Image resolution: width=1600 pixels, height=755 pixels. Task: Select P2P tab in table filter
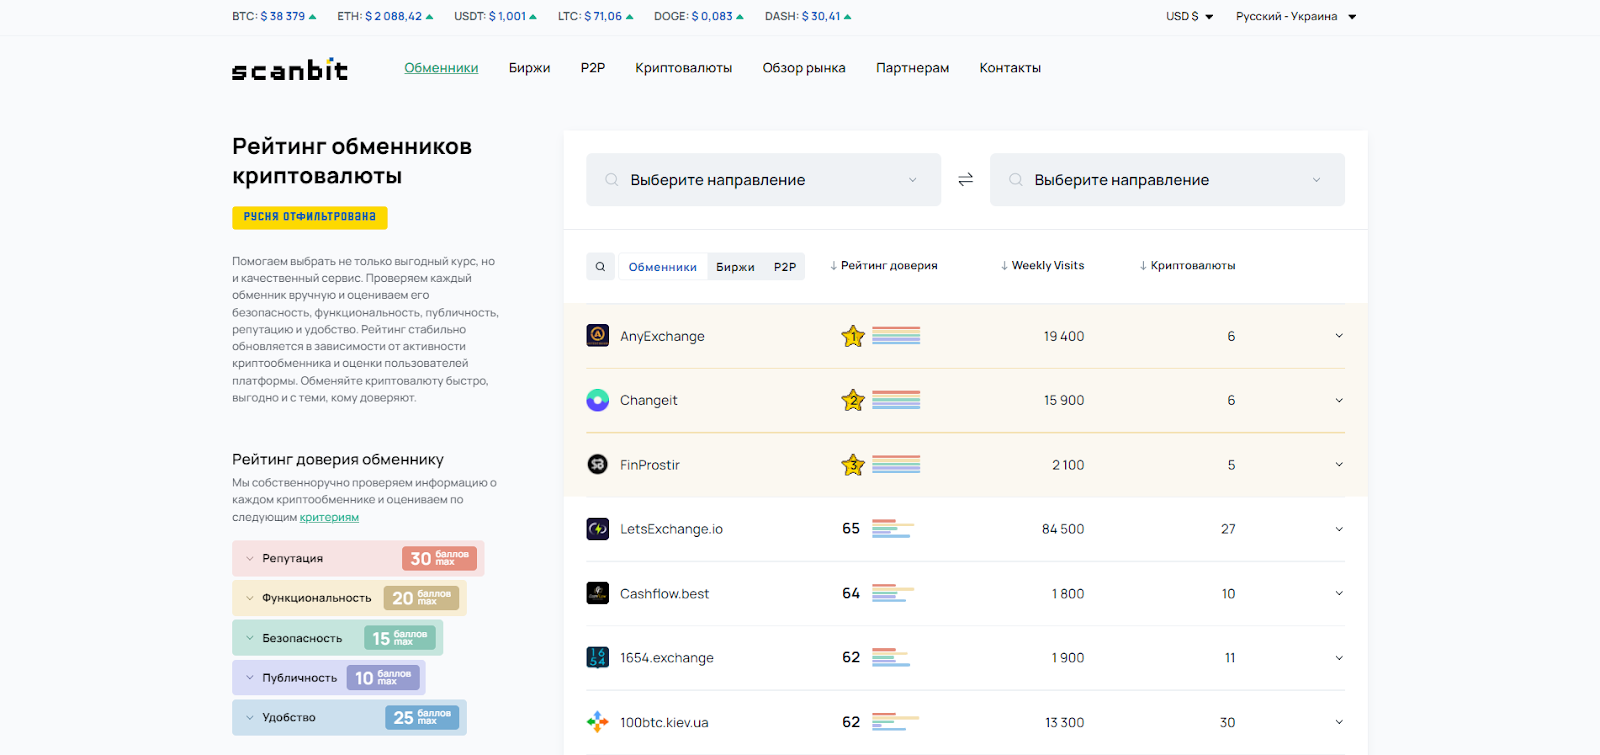tap(785, 267)
